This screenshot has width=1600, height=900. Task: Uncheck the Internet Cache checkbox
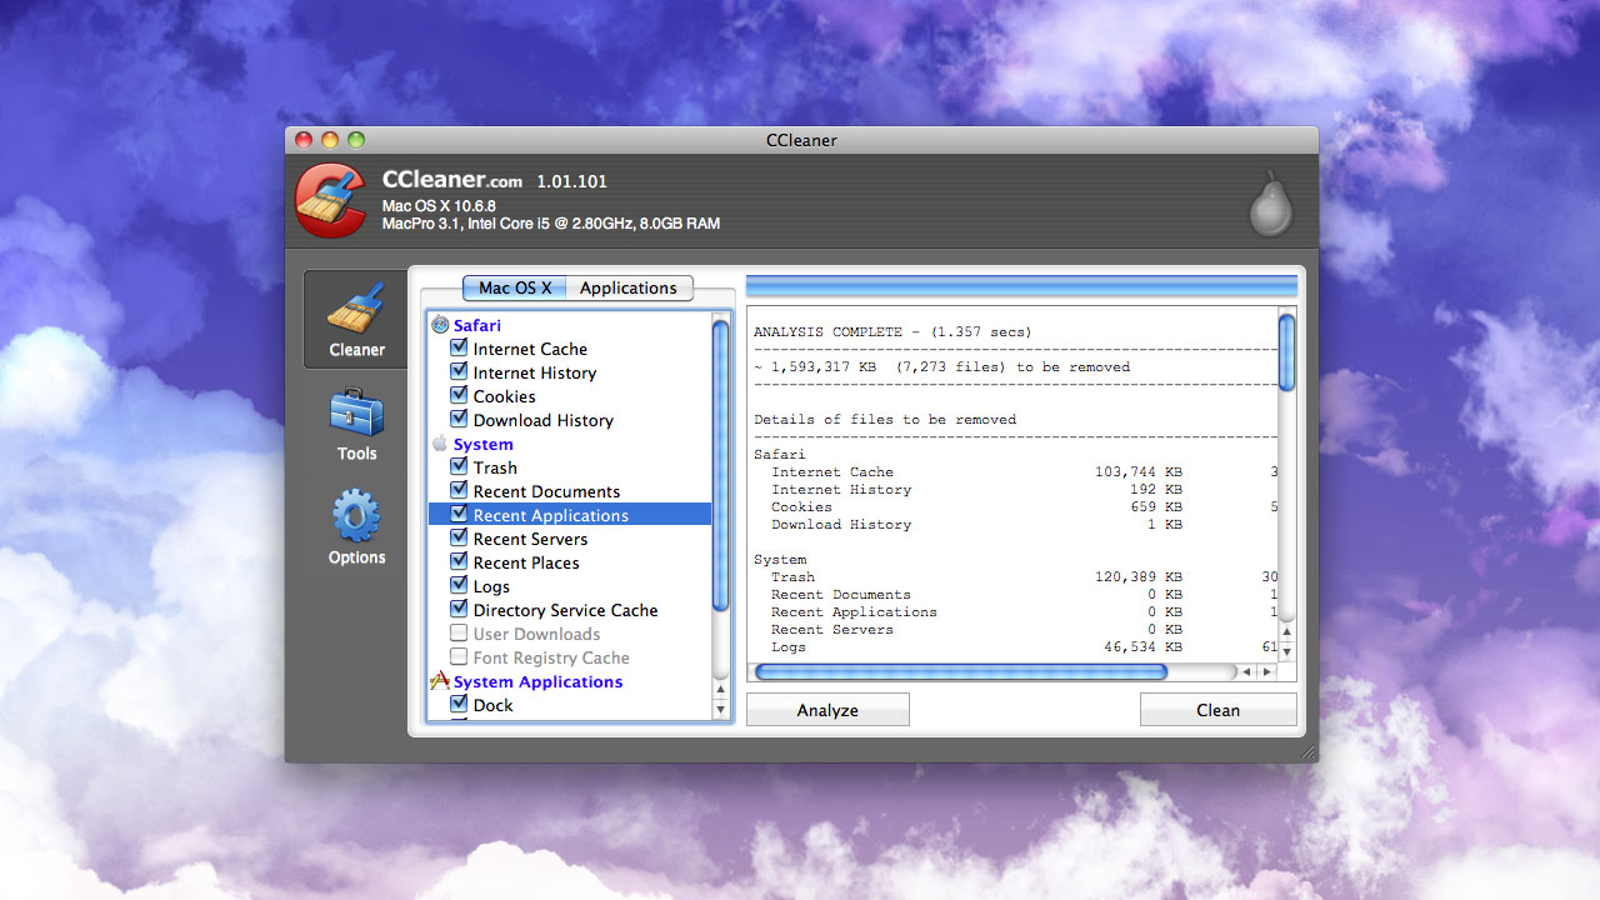click(459, 348)
